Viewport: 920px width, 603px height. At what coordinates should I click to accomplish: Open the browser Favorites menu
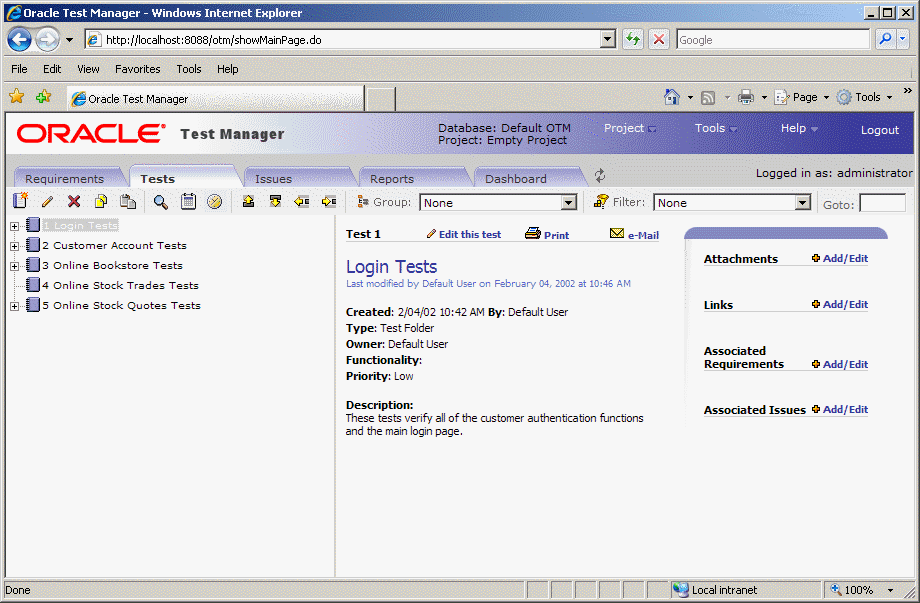pos(138,69)
